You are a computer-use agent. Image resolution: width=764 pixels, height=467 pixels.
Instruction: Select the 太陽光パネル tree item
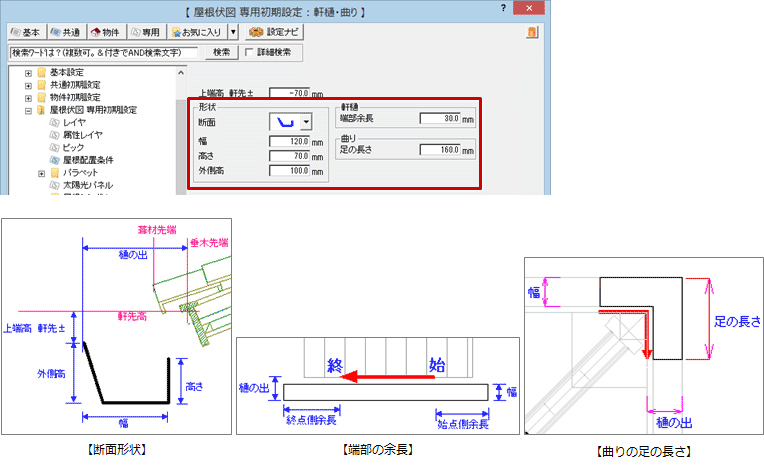(x=88, y=185)
